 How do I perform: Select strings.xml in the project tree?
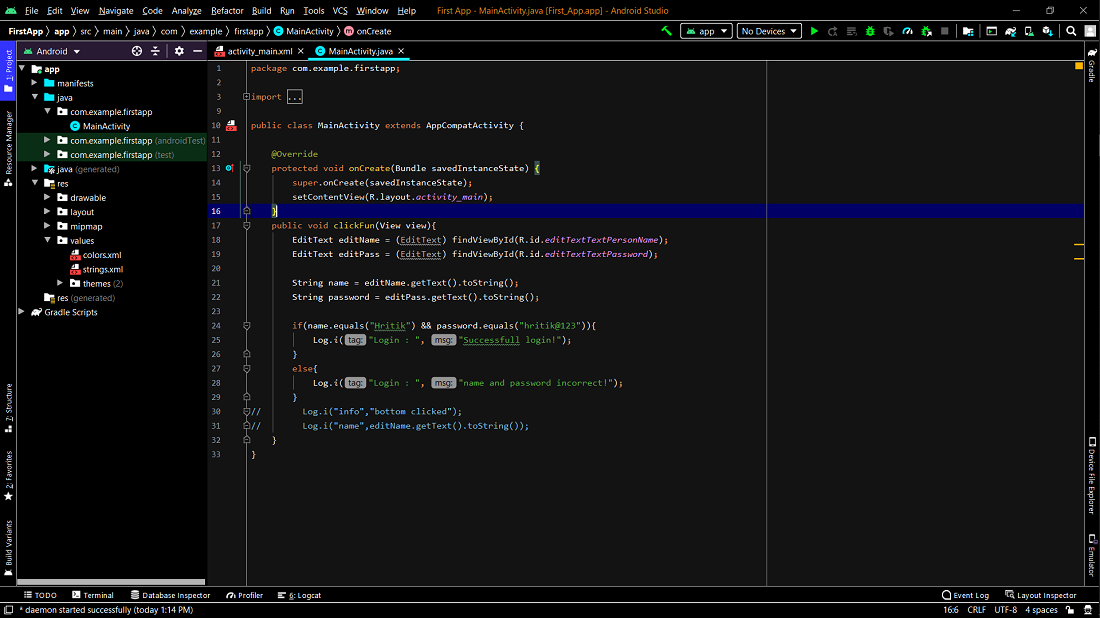tap(102, 269)
